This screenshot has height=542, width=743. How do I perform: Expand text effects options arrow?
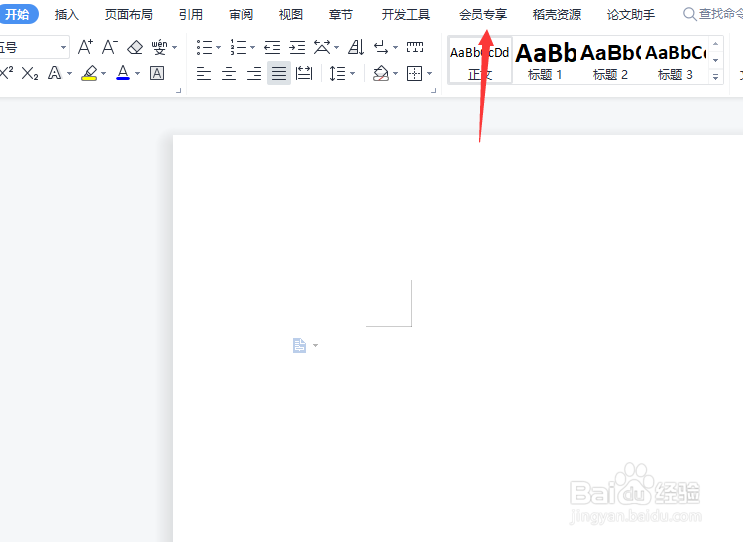[70, 73]
